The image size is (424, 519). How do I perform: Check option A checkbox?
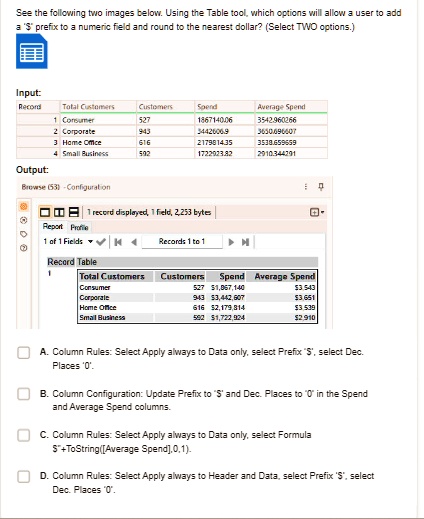(24, 353)
